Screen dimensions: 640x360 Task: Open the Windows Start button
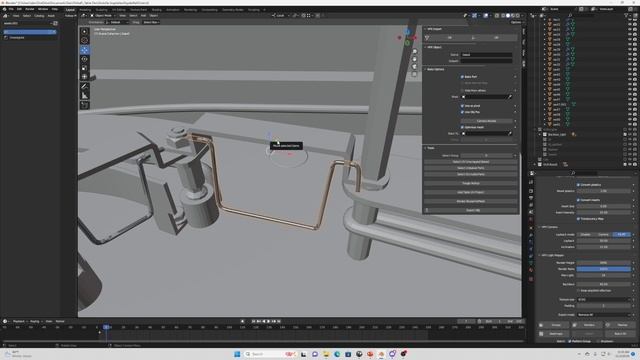[x=237, y=354]
